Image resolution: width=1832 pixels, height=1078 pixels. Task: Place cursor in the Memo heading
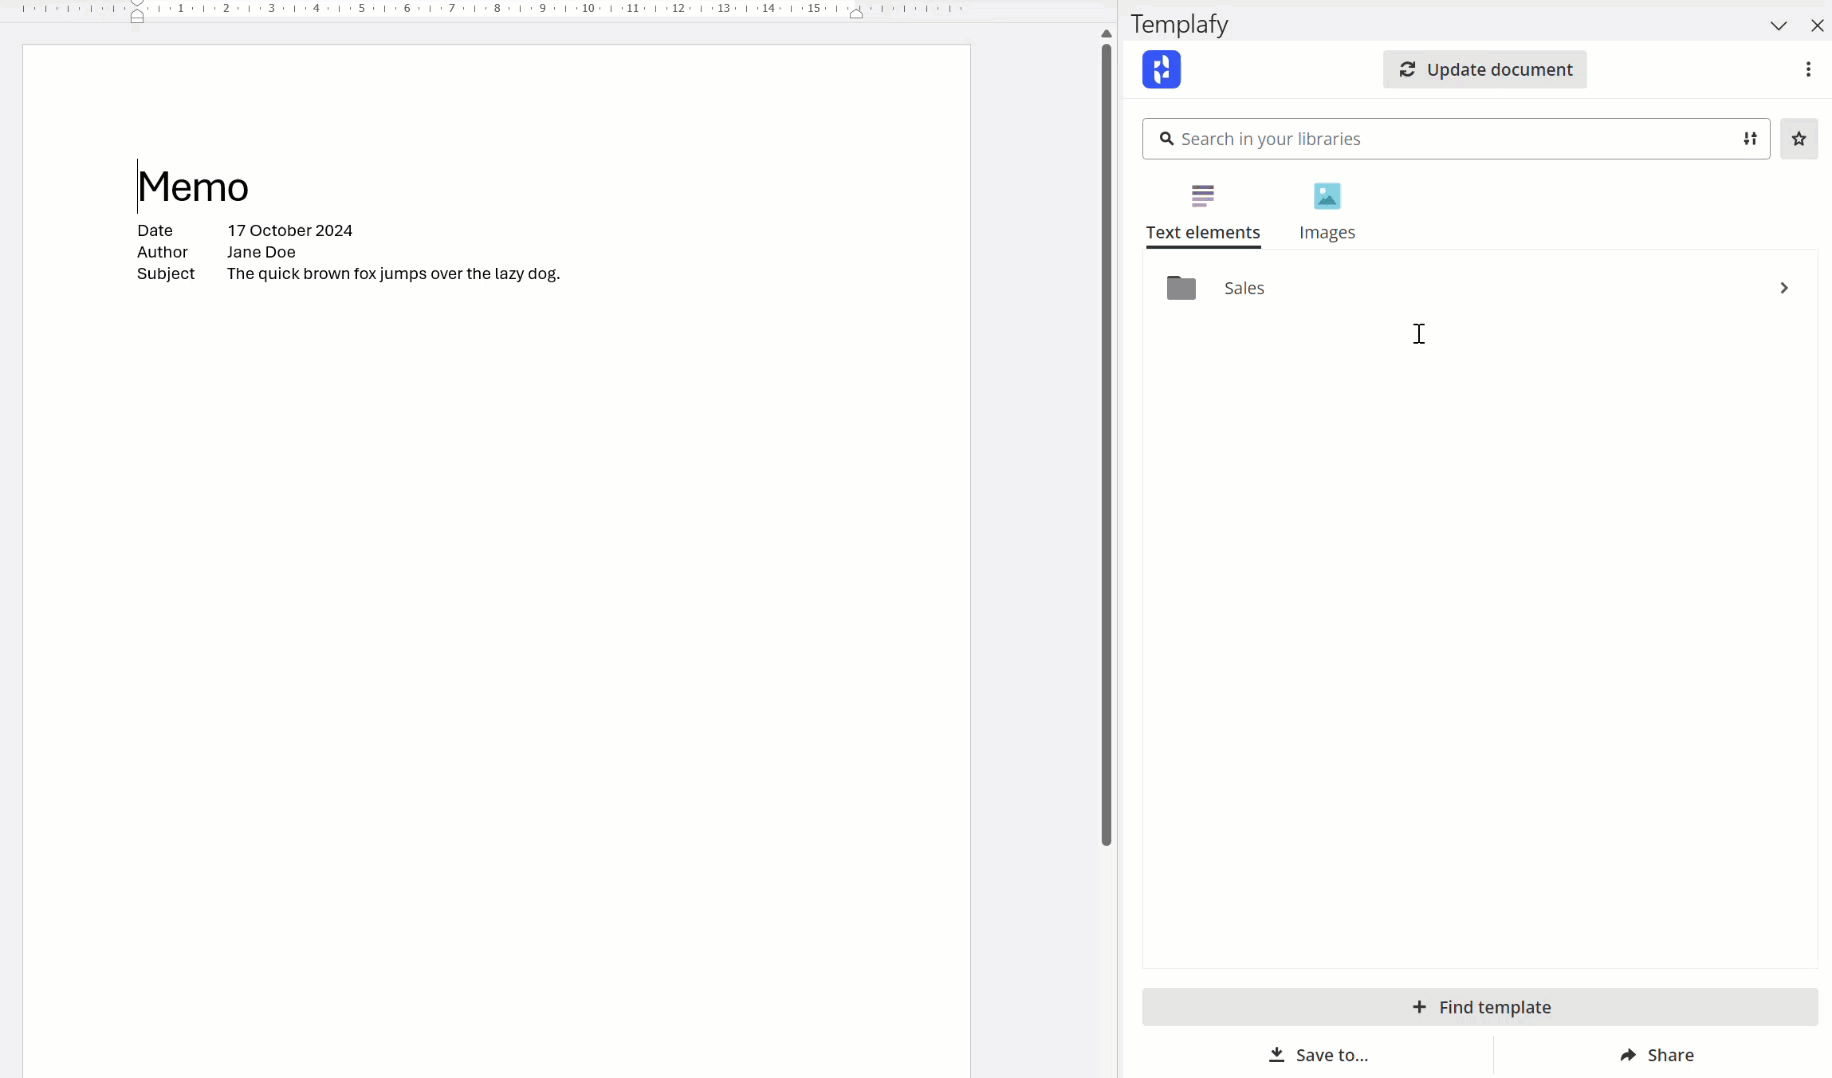(193, 187)
